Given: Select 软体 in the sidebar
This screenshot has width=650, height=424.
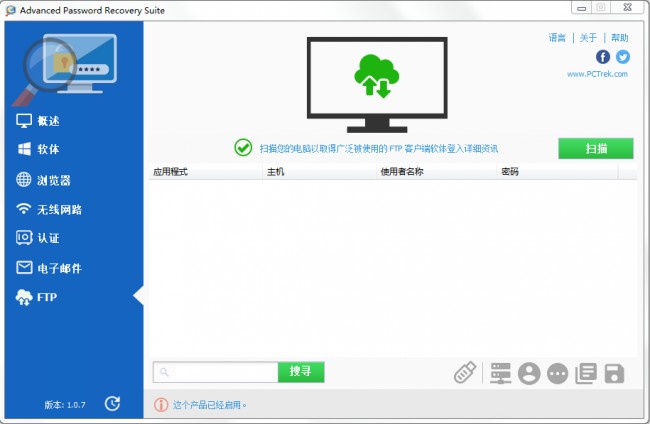Looking at the screenshot, I should coord(38,149).
